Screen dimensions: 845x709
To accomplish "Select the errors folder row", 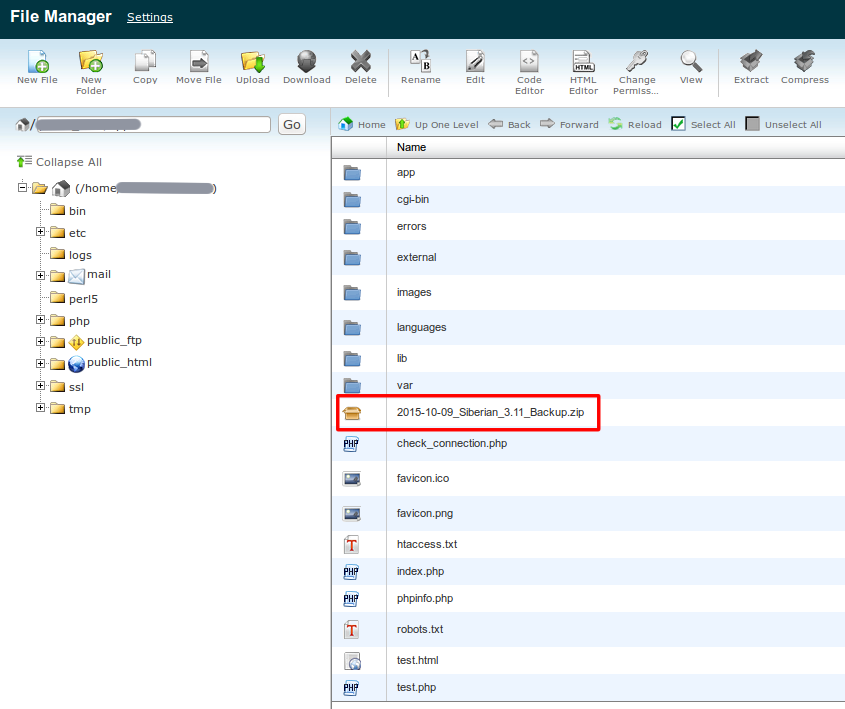I will 588,226.
